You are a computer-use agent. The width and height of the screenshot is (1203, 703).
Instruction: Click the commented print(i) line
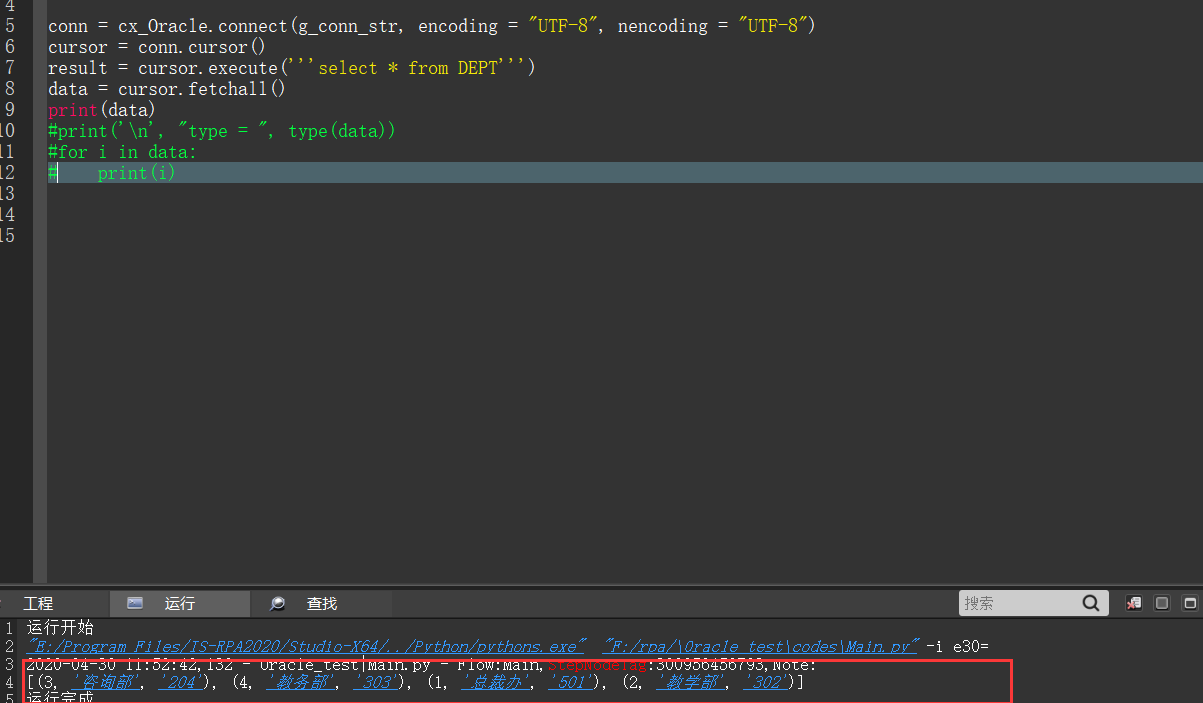point(112,173)
